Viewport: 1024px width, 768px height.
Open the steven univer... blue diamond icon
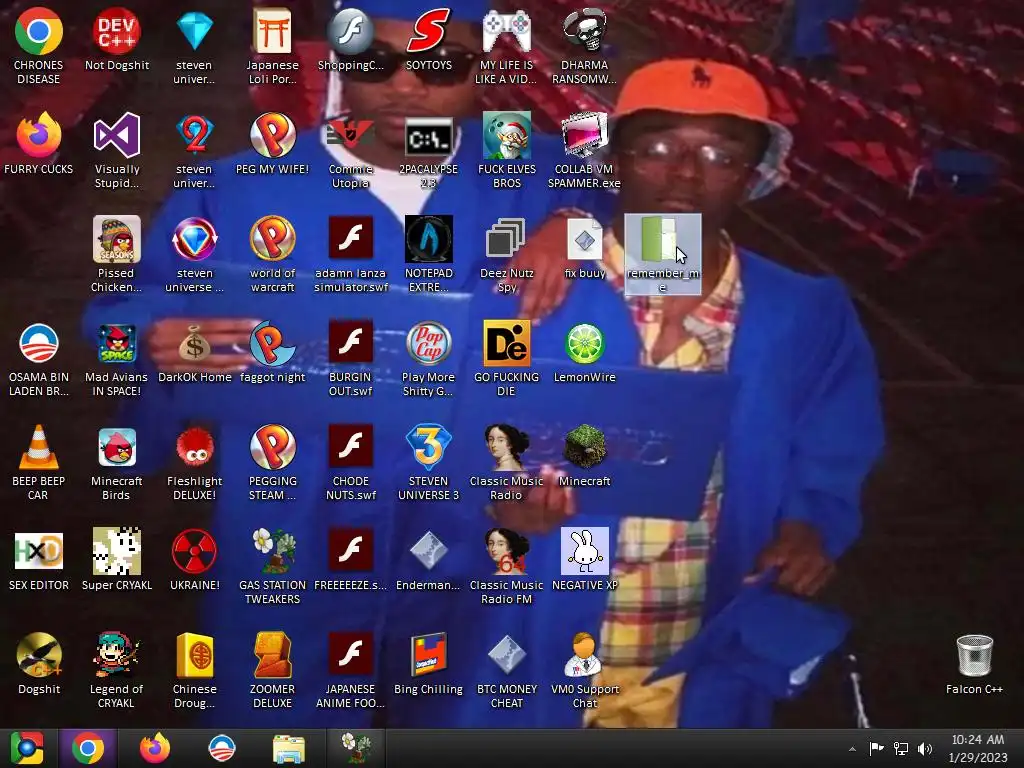tap(195, 32)
